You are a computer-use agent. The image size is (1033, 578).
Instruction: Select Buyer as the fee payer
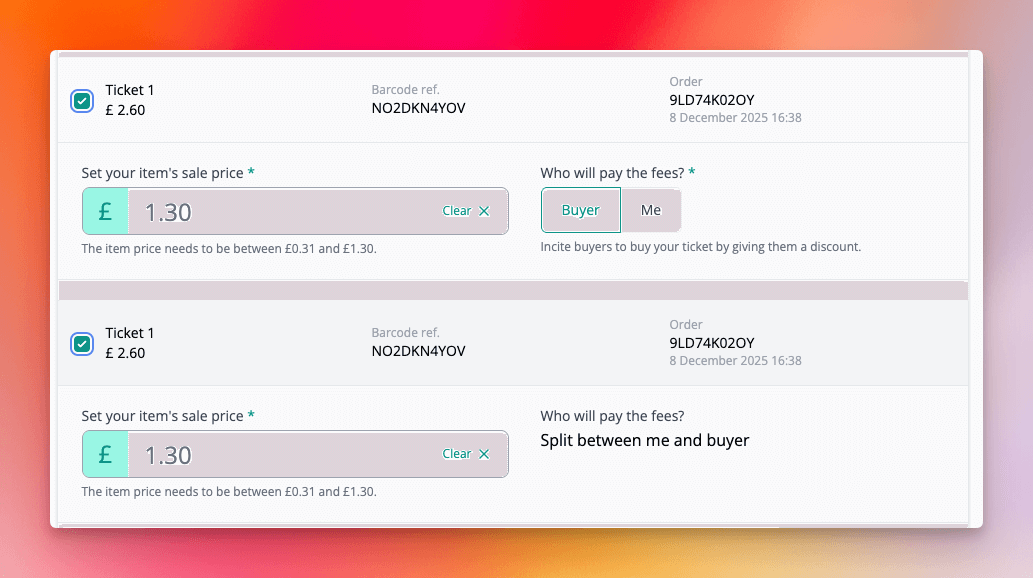click(580, 210)
